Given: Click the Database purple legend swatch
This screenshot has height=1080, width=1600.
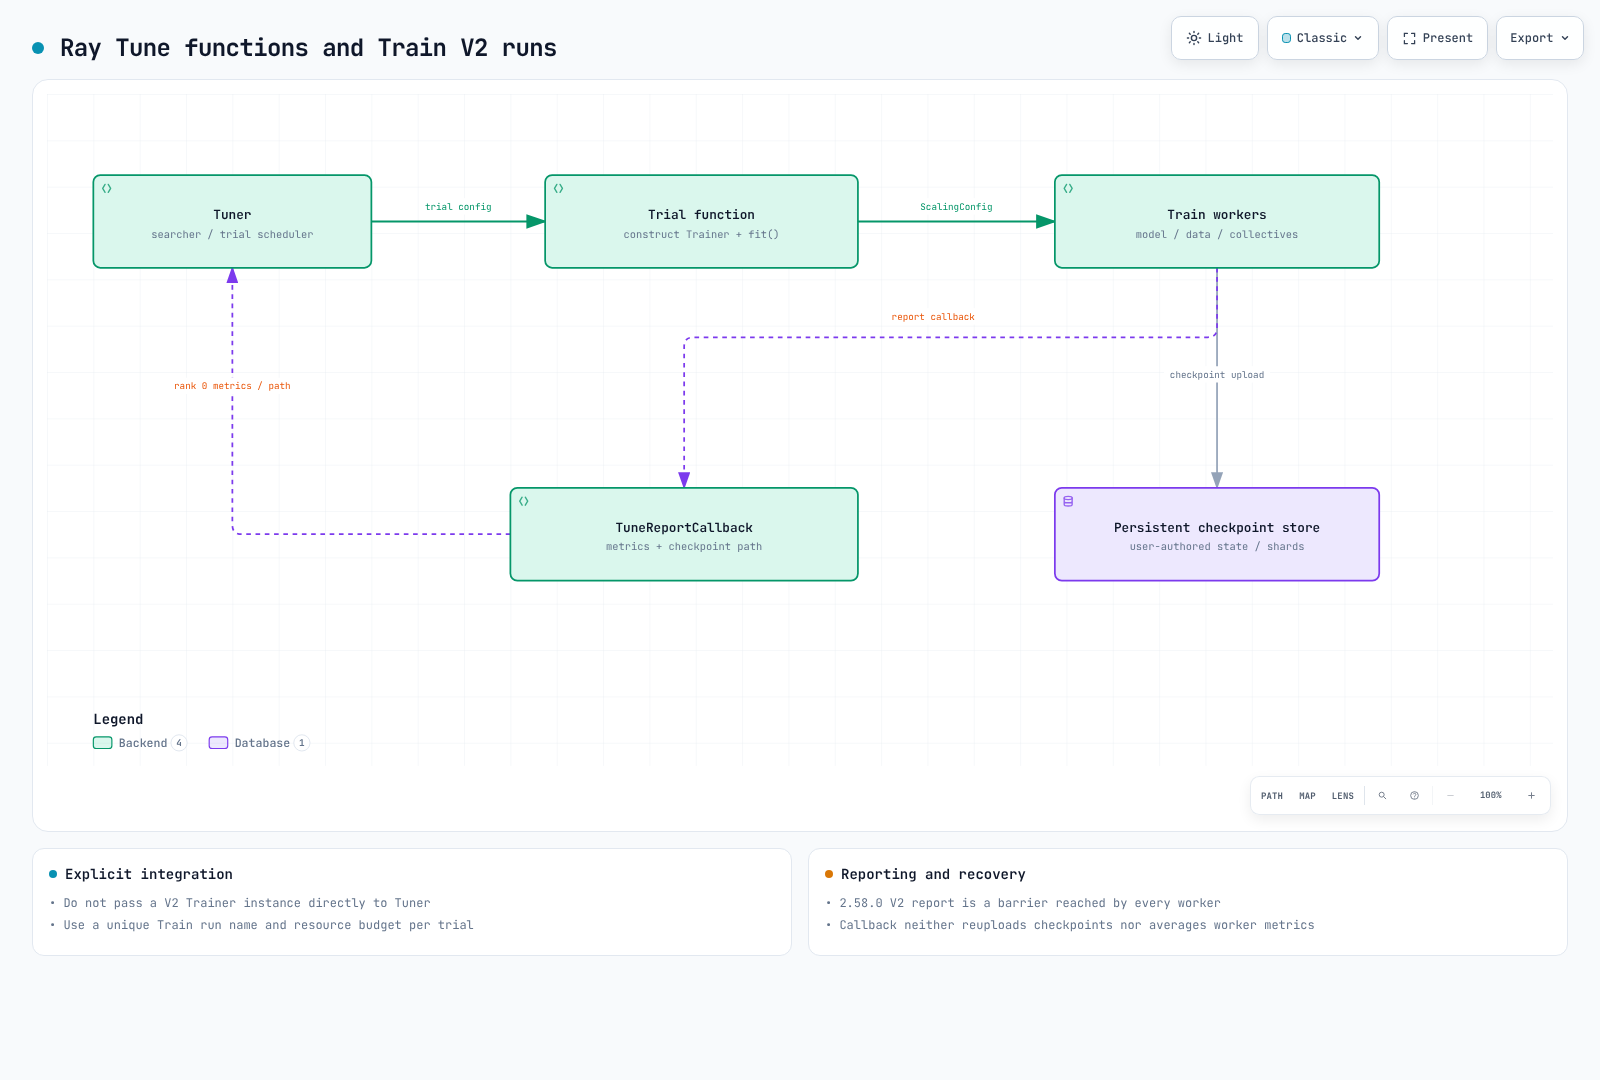Looking at the screenshot, I should click(218, 743).
